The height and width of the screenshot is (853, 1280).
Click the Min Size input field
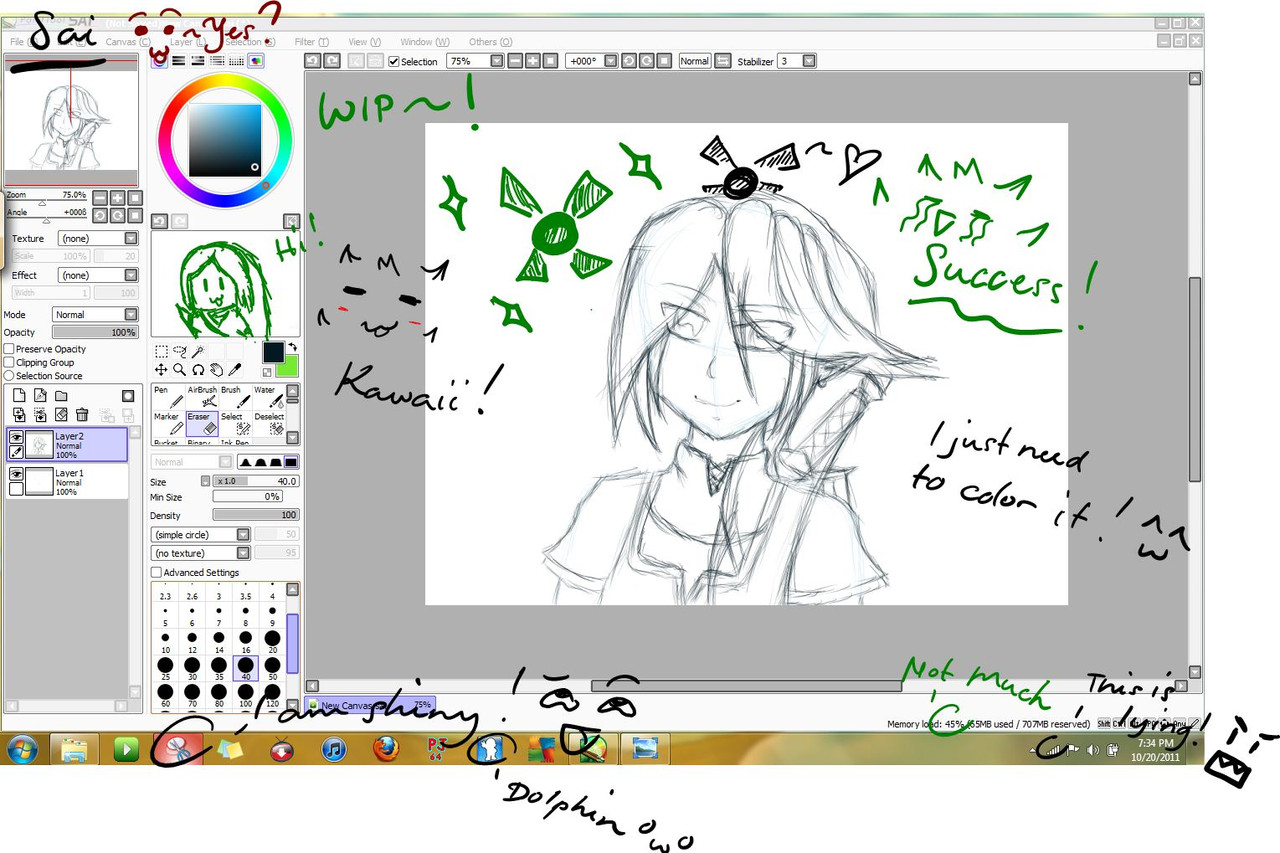(x=248, y=497)
